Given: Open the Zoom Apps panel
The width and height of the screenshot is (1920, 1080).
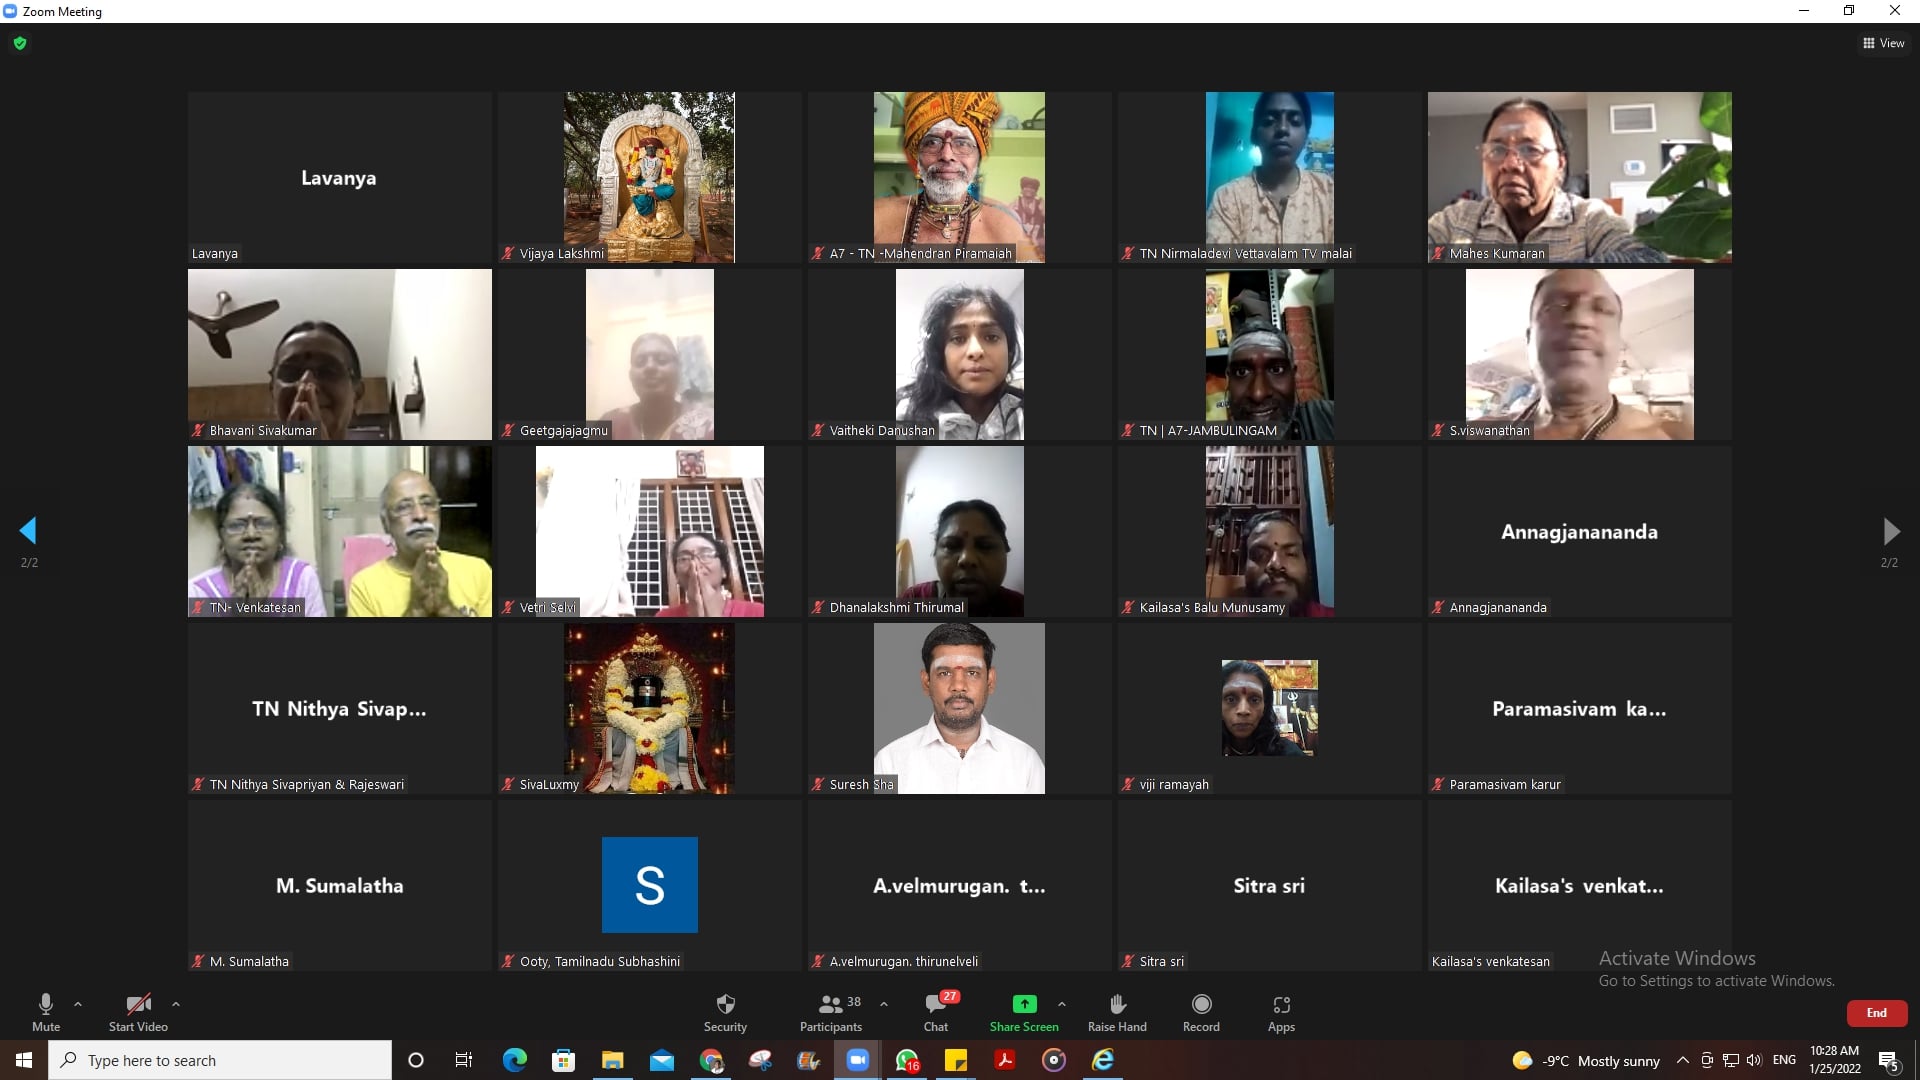Looking at the screenshot, I should tap(1281, 1004).
